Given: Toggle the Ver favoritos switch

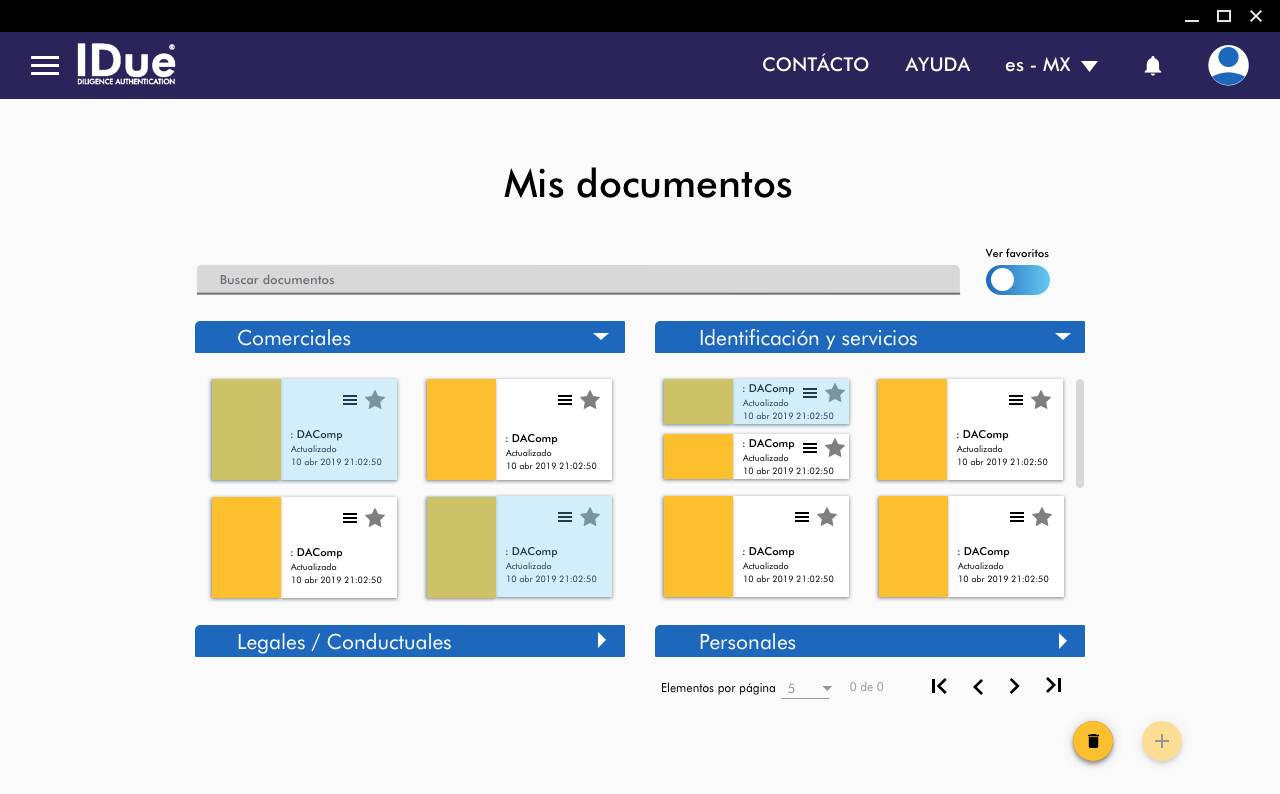Looking at the screenshot, I should point(1017,280).
